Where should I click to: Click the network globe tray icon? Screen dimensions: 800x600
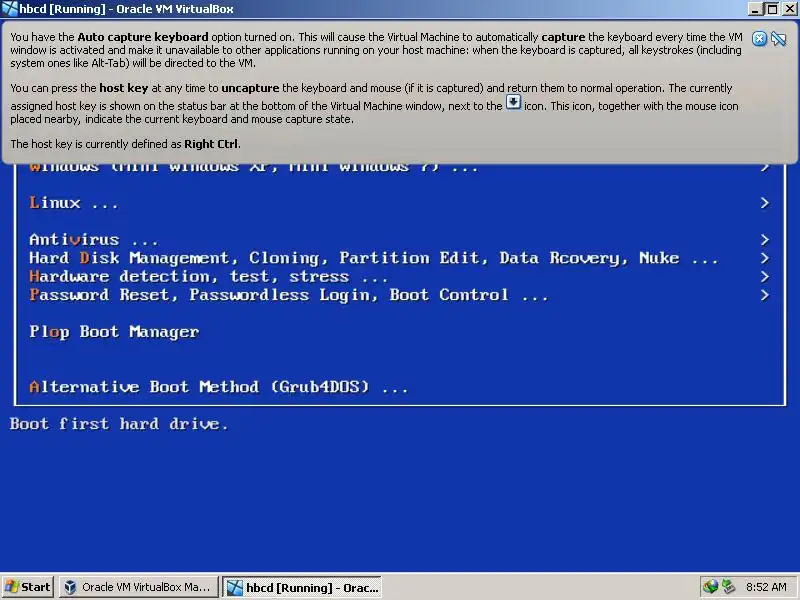pyautogui.click(x=710, y=587)
